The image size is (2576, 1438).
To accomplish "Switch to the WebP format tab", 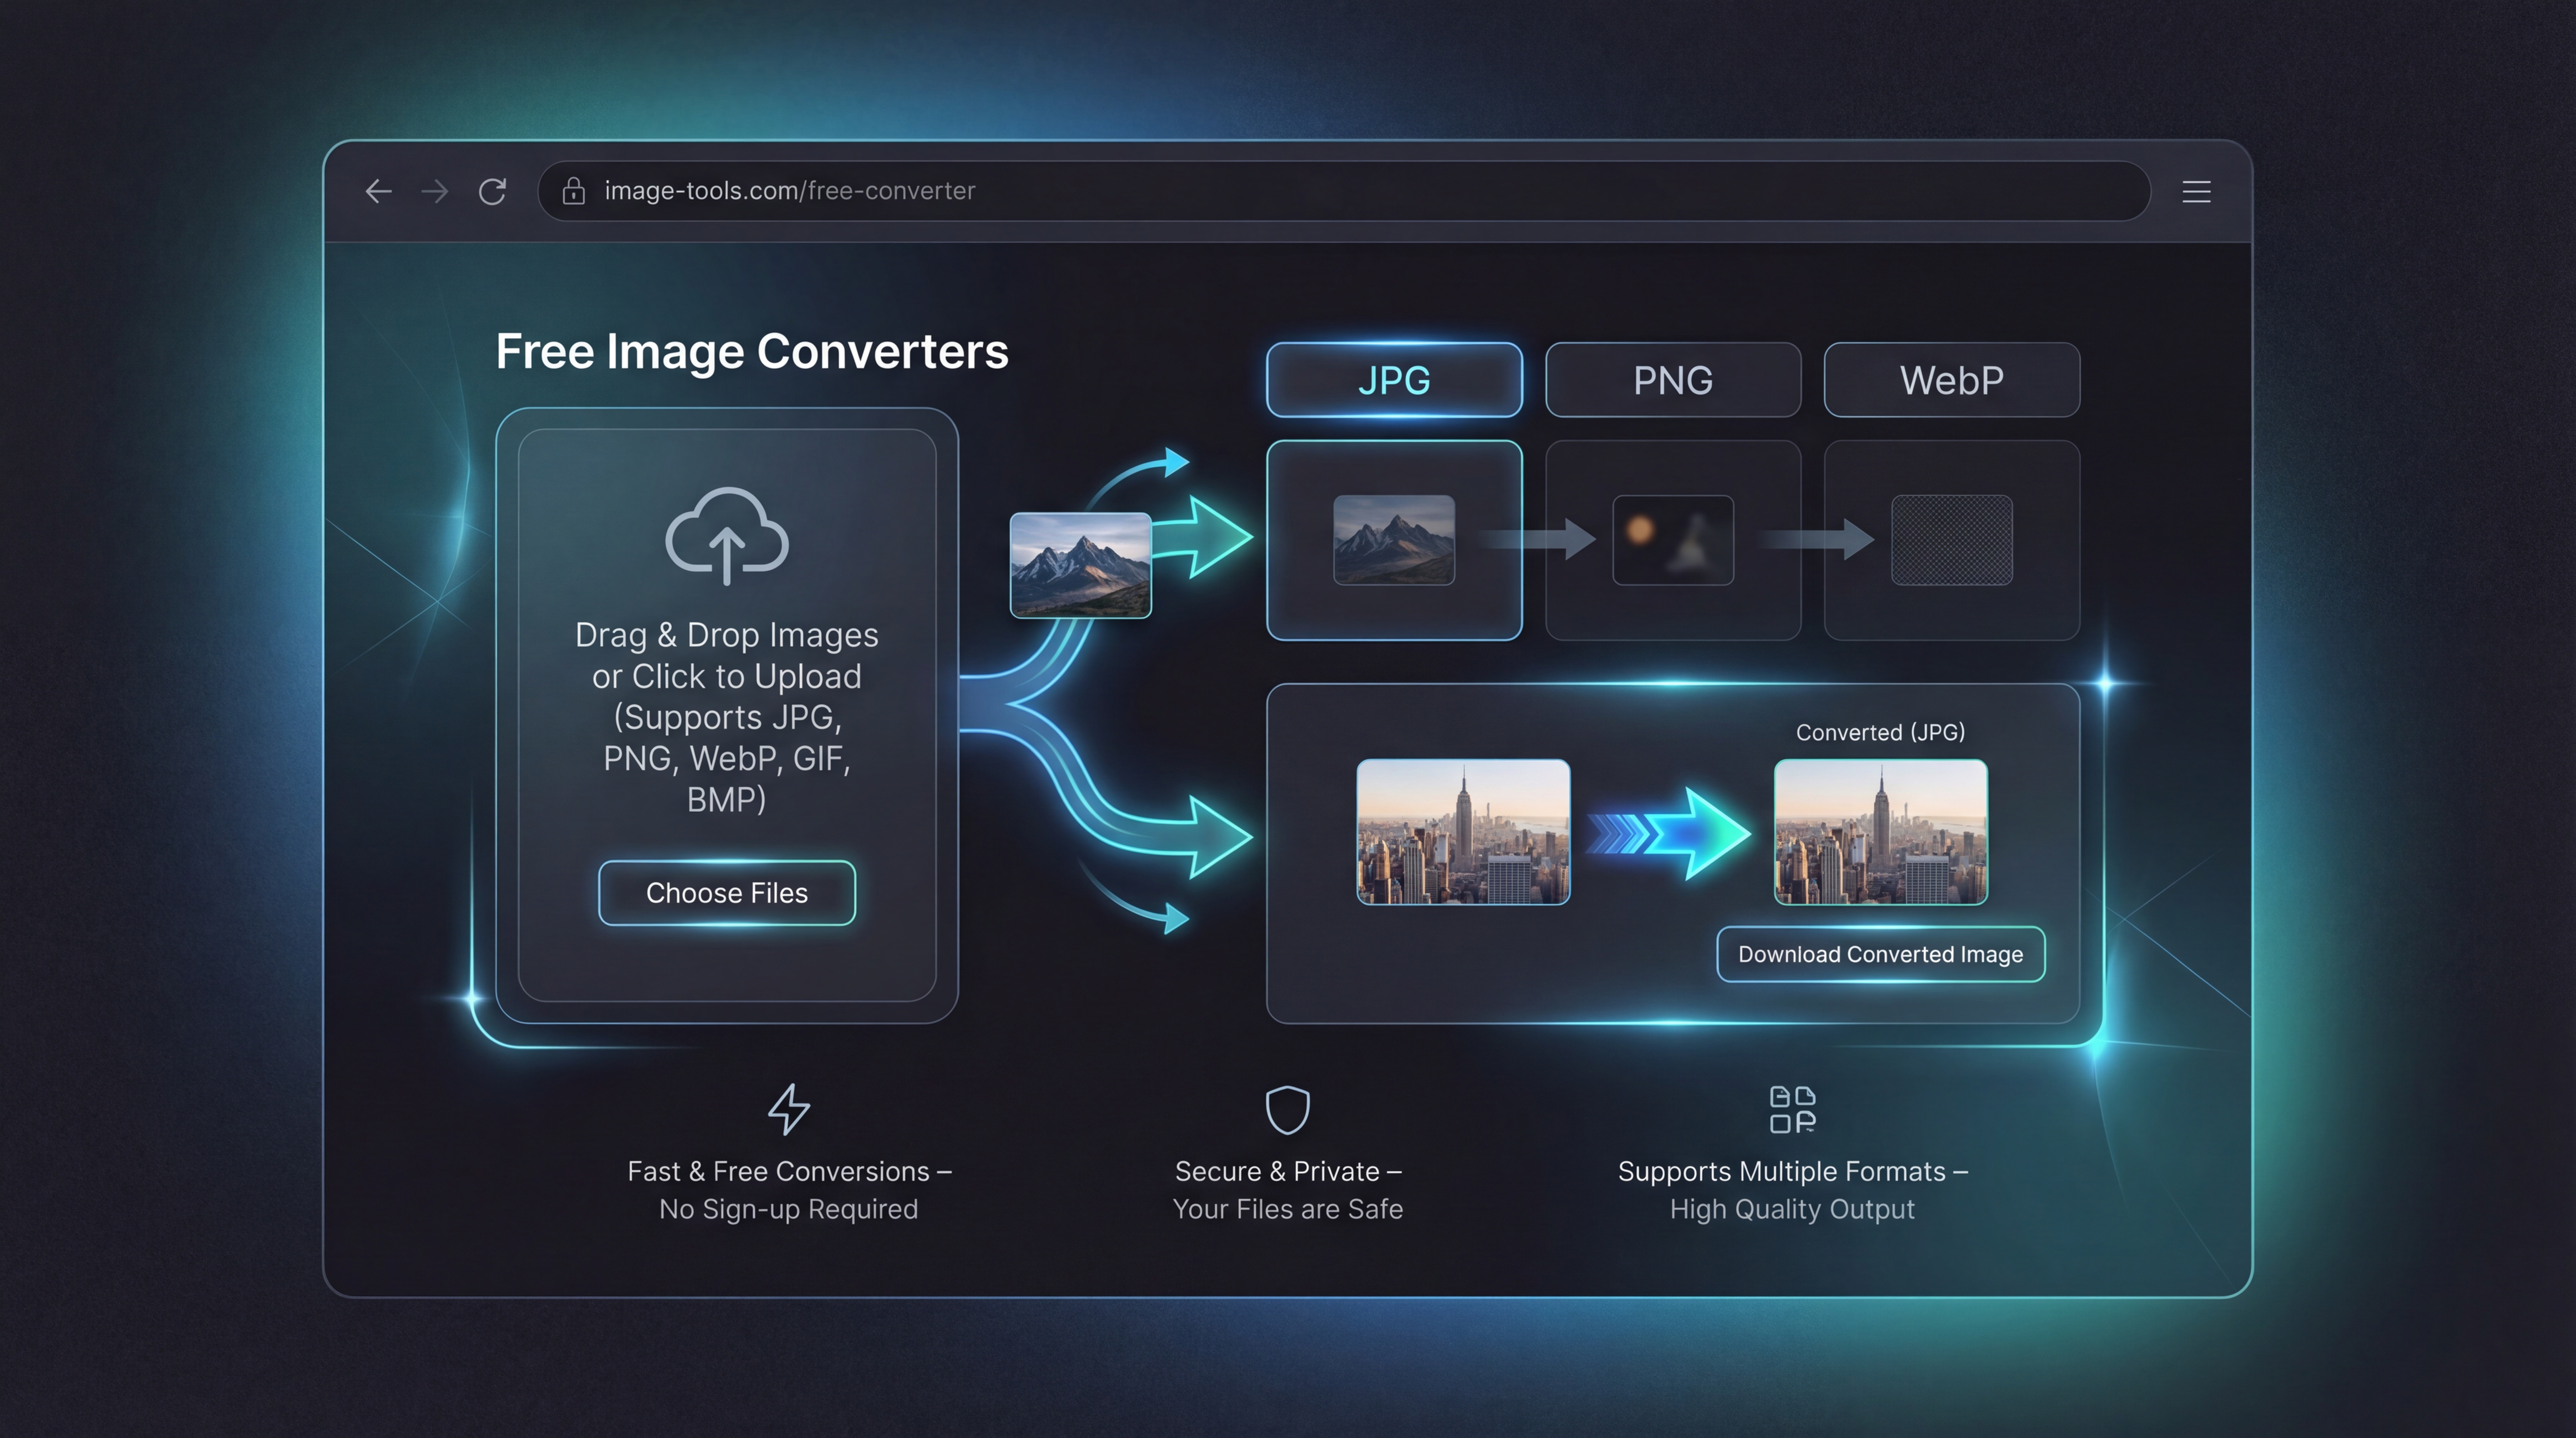I will (1951, 380).
